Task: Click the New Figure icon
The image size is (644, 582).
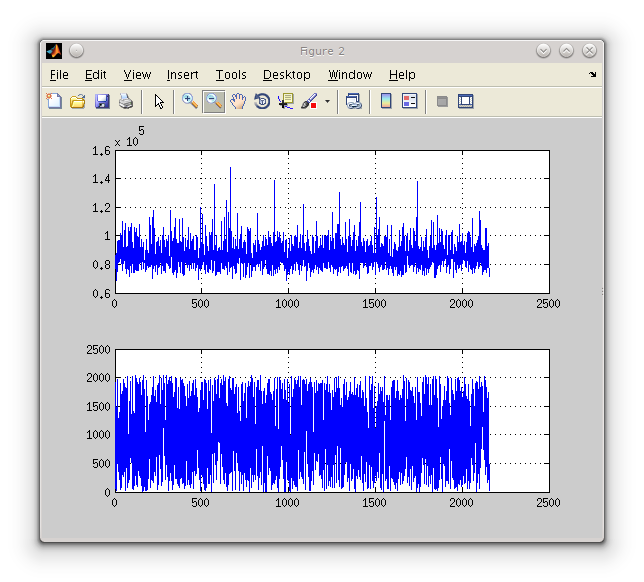Action: 54,101
